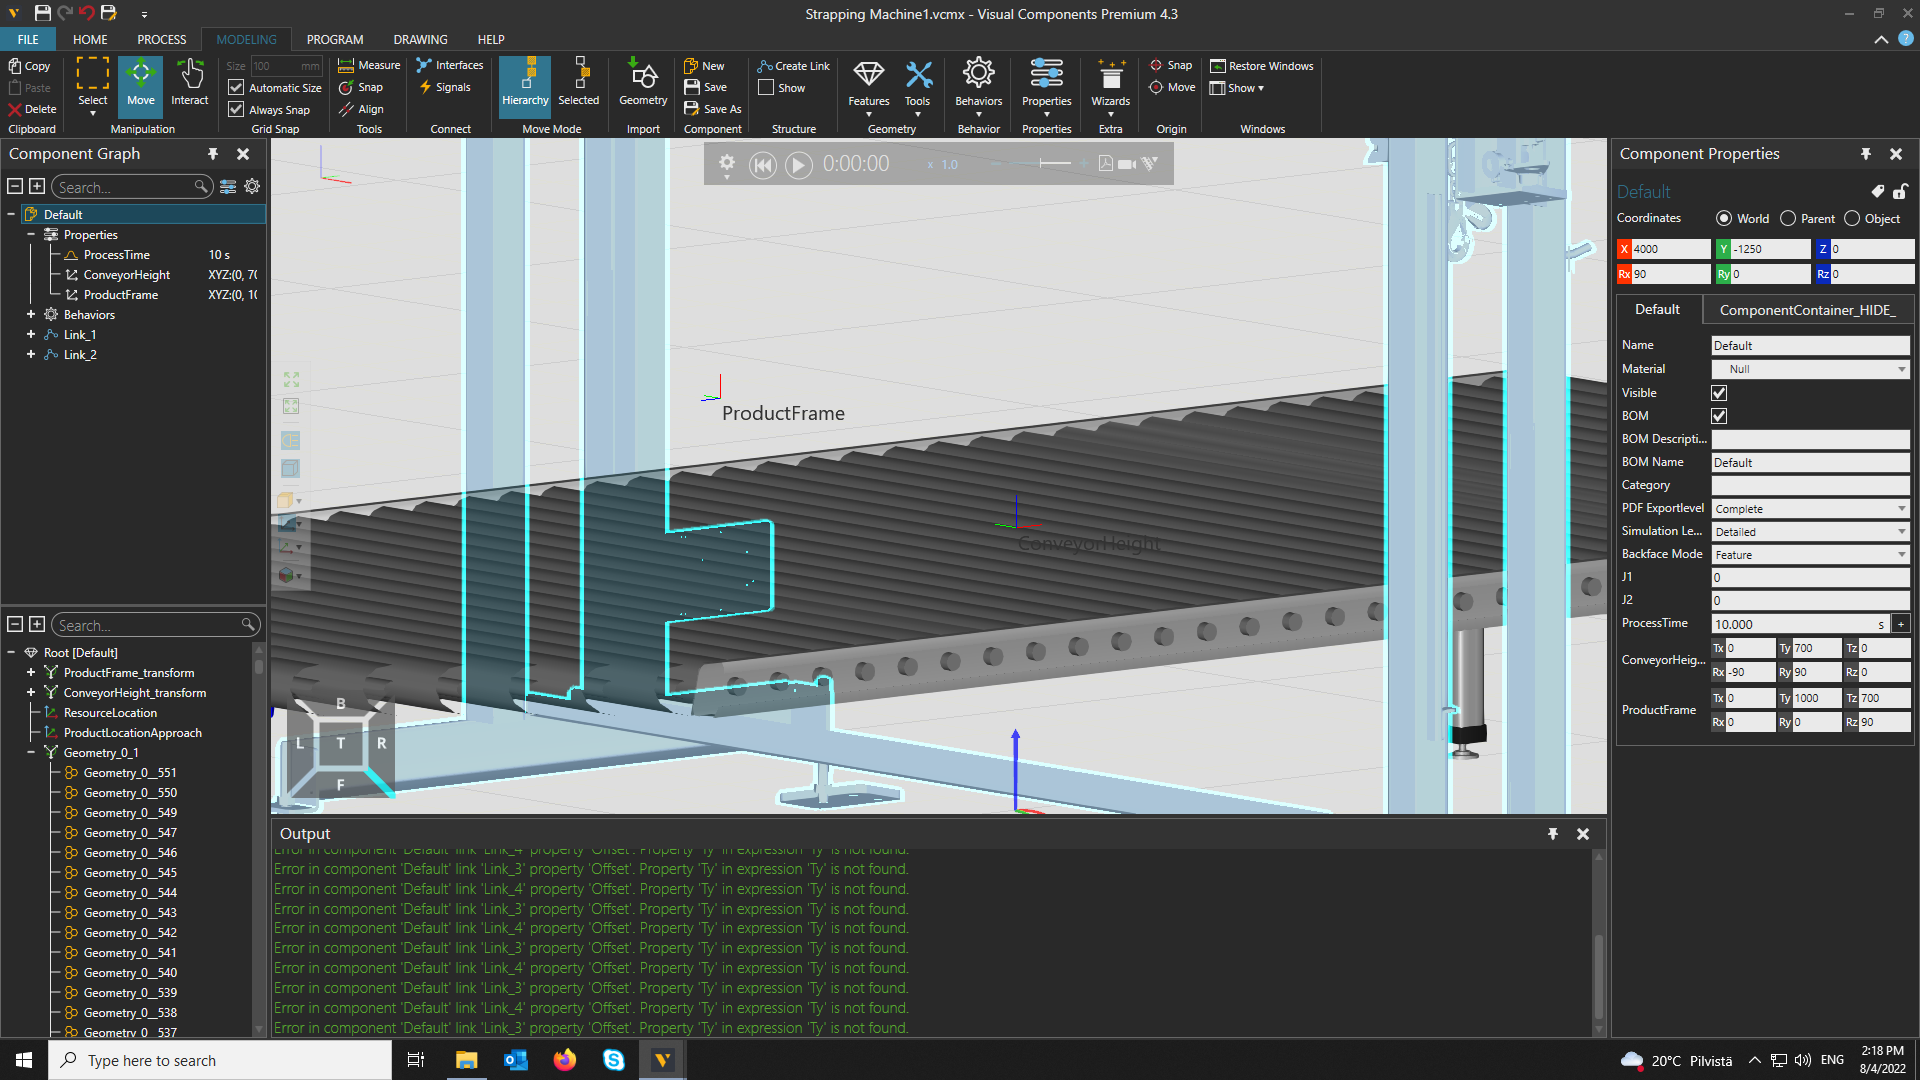1920x1080 pixels.
Task: Open the Material dropdown
Action: point(1810,369)
